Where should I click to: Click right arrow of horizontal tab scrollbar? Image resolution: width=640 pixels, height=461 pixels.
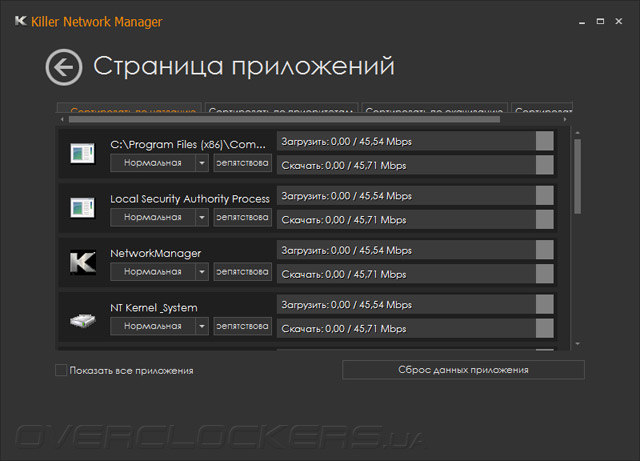pyautogui.click(x=565, y=119)
